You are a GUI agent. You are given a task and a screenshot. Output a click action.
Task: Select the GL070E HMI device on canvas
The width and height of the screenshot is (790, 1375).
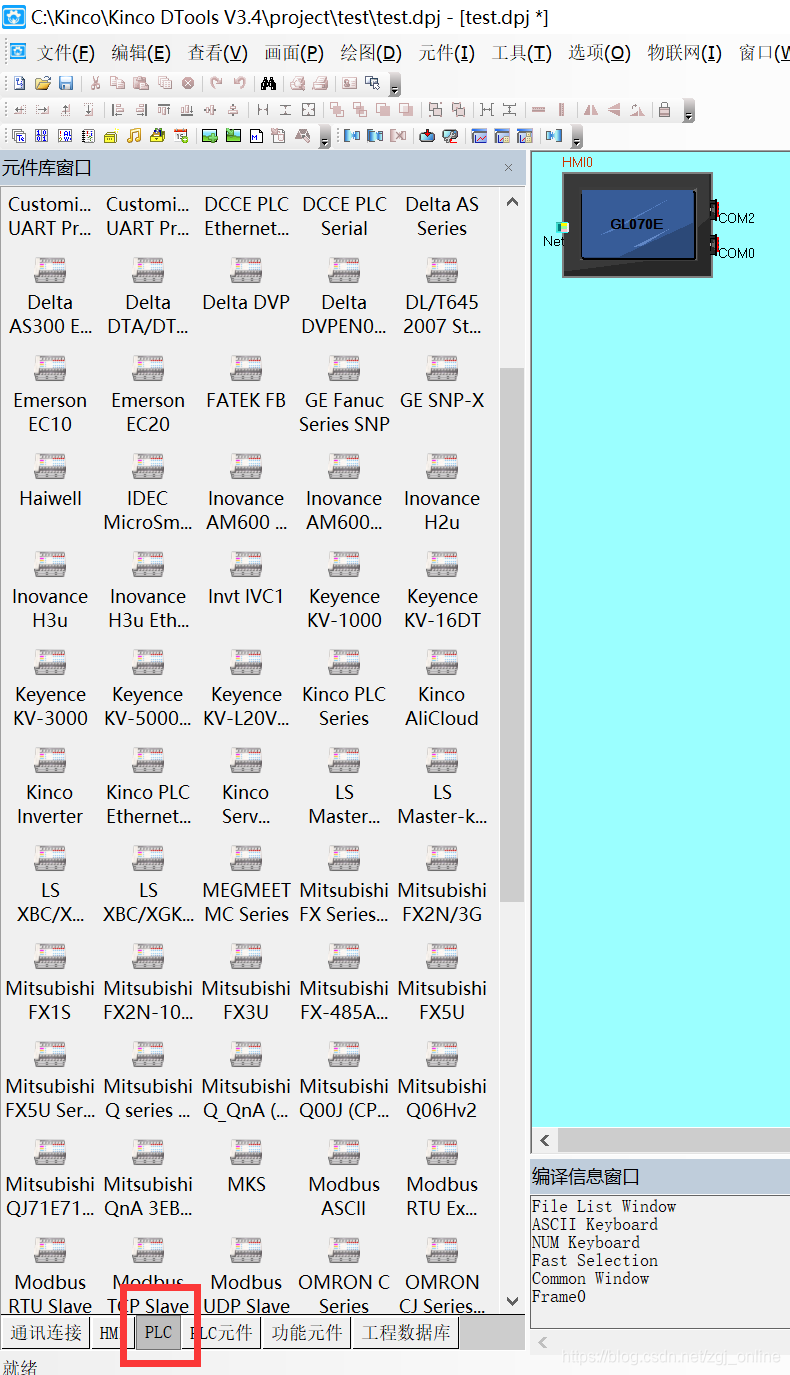click(x=637, y=224)
